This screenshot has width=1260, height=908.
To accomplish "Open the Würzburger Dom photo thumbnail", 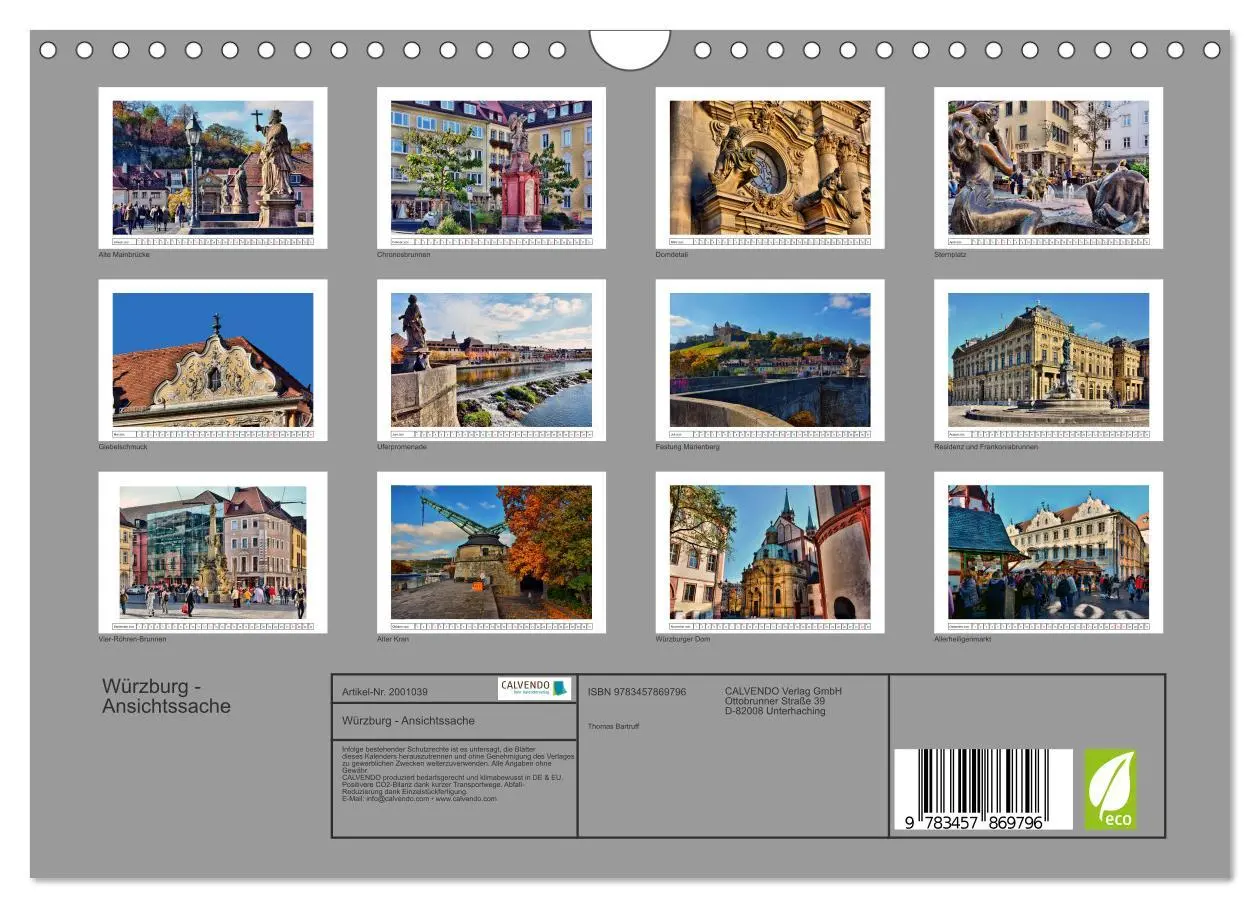I will [x=770, y=552].
